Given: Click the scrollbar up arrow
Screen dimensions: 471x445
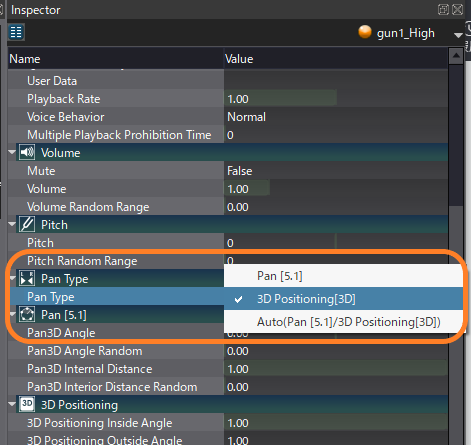Looking at the screenshot, I should 456,56.
